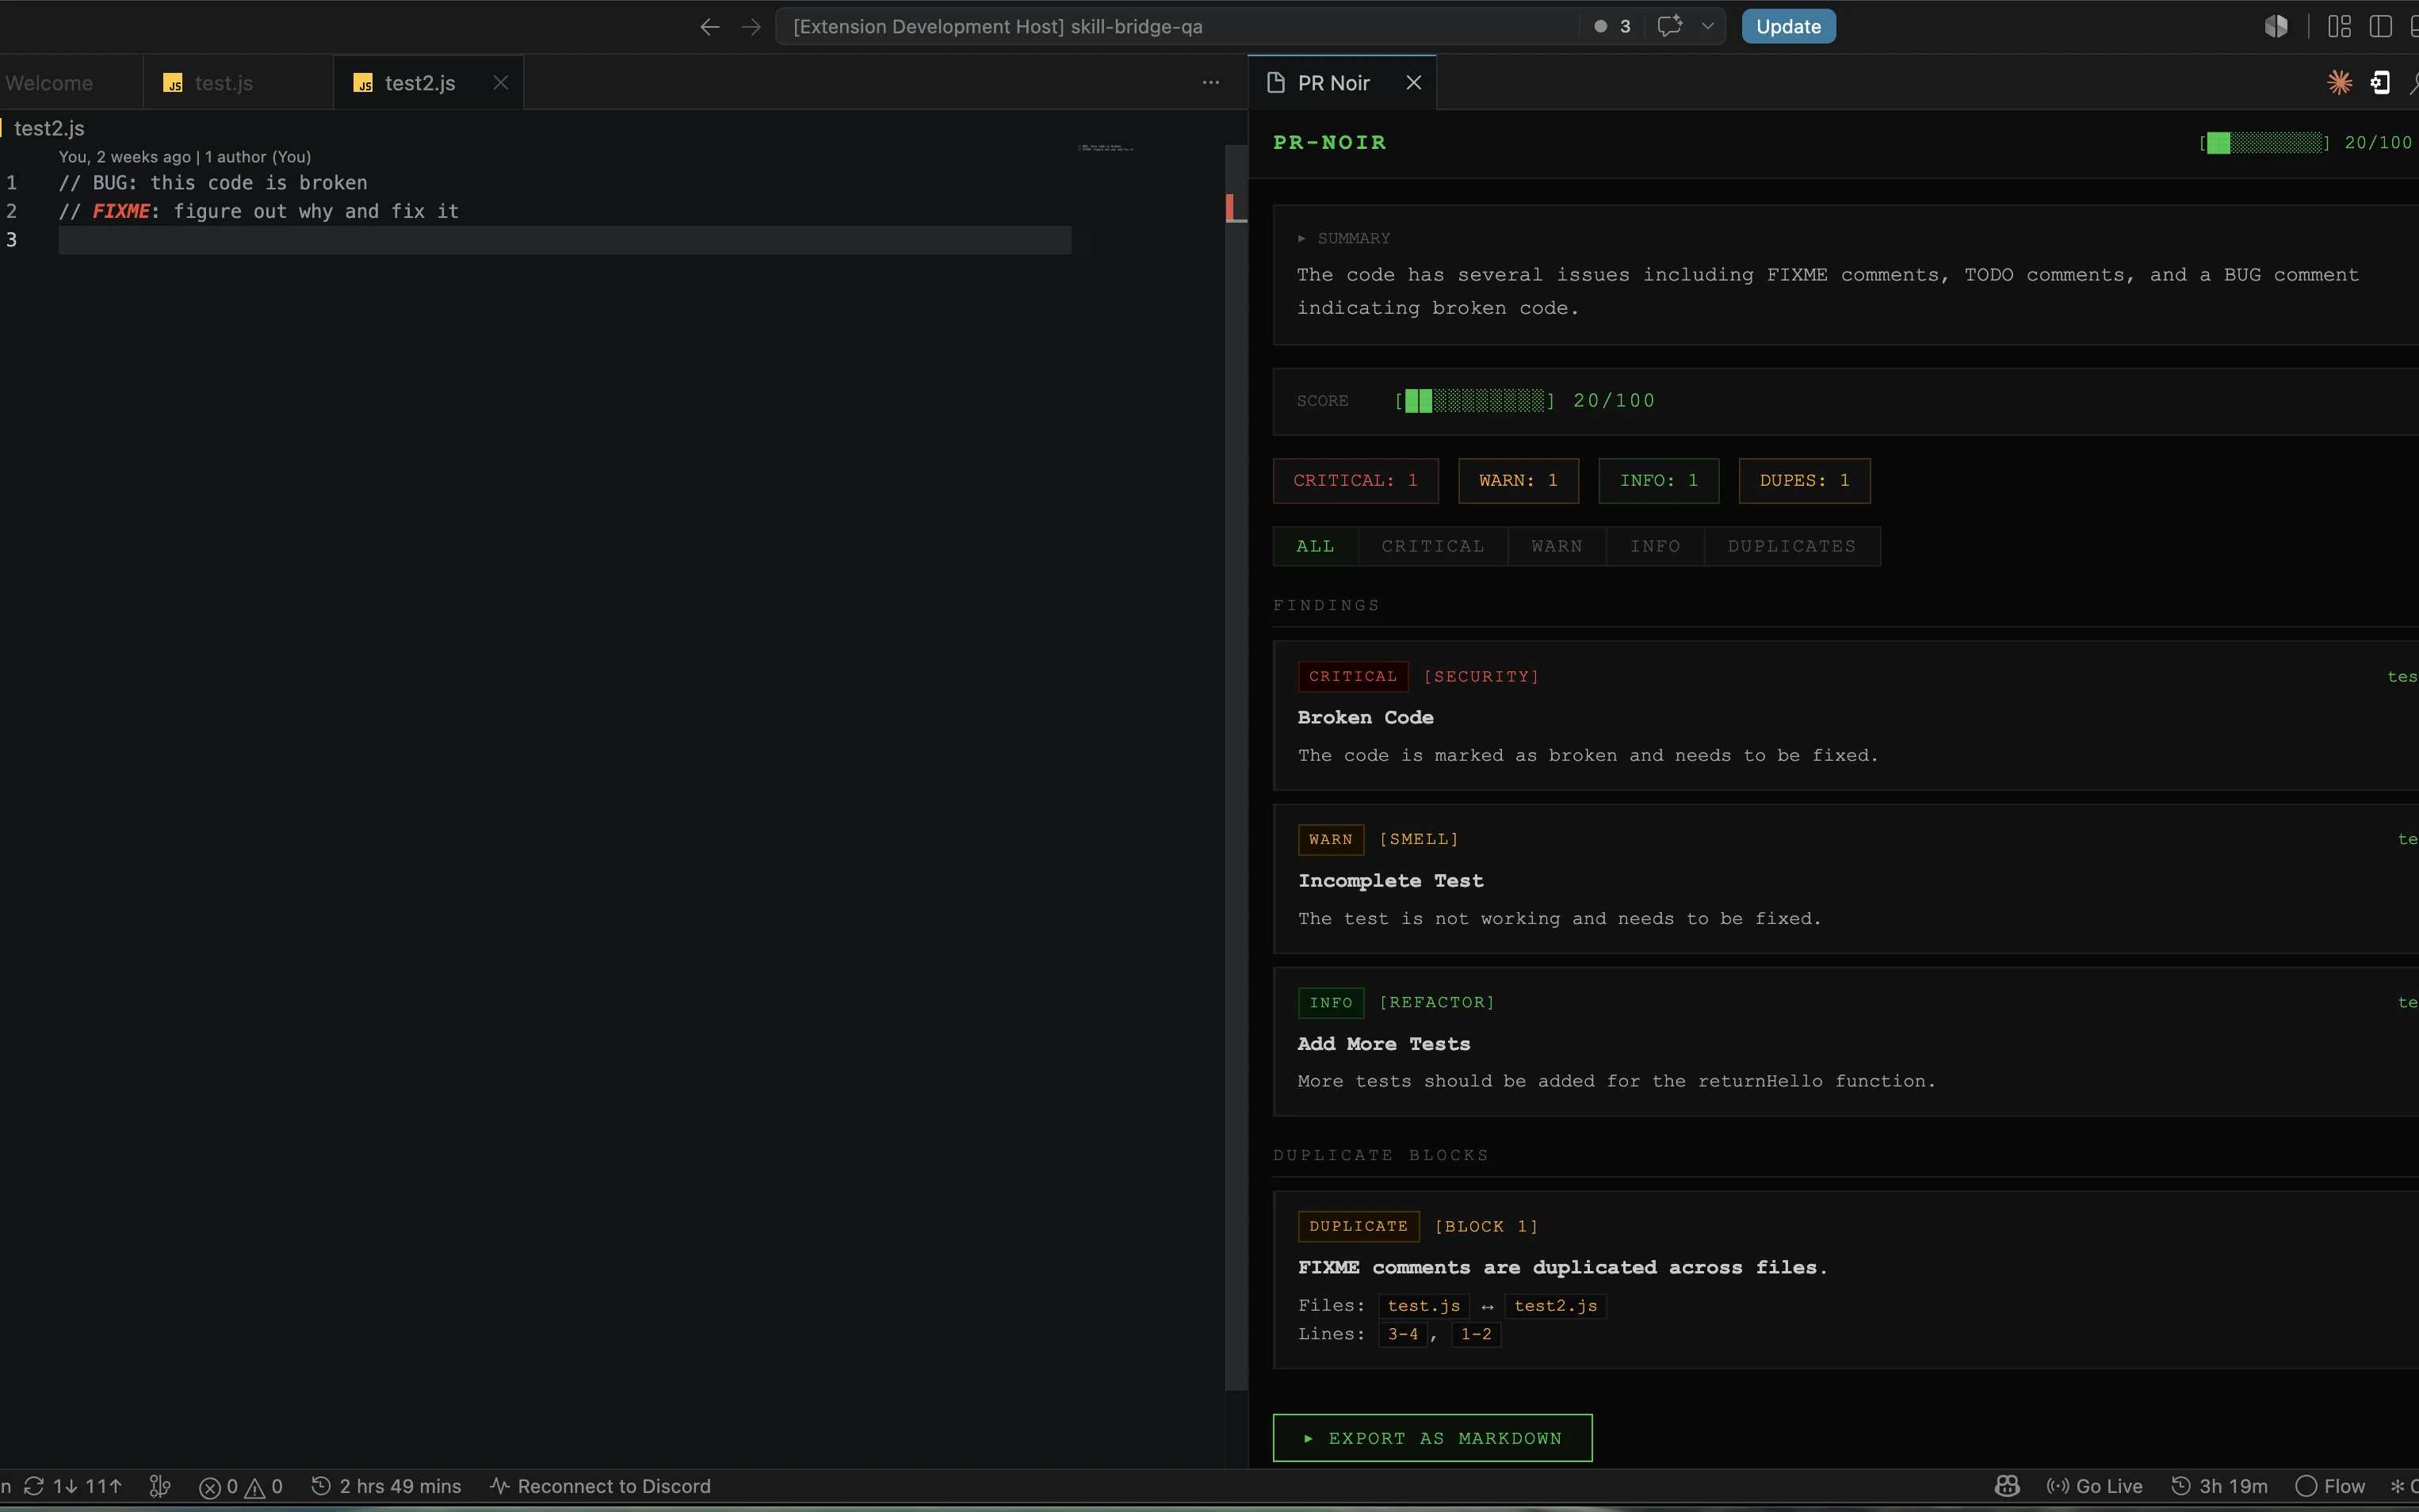Filter findings by INFO

tap(1655, 546)
